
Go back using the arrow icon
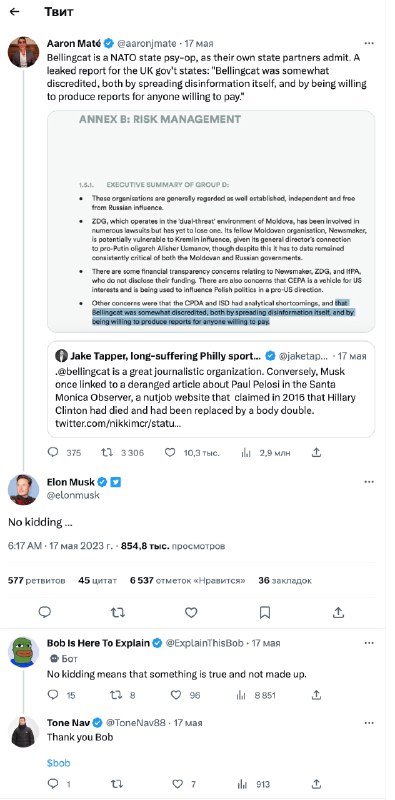click(15, 12)
